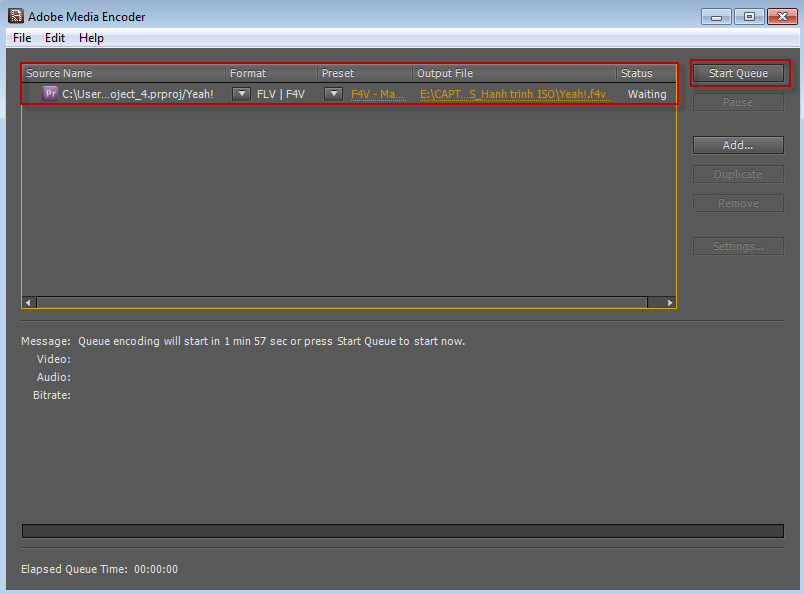Click the Pause button
Image resolution: width=804 pixels, height=594 pixels.
[738, 102]
